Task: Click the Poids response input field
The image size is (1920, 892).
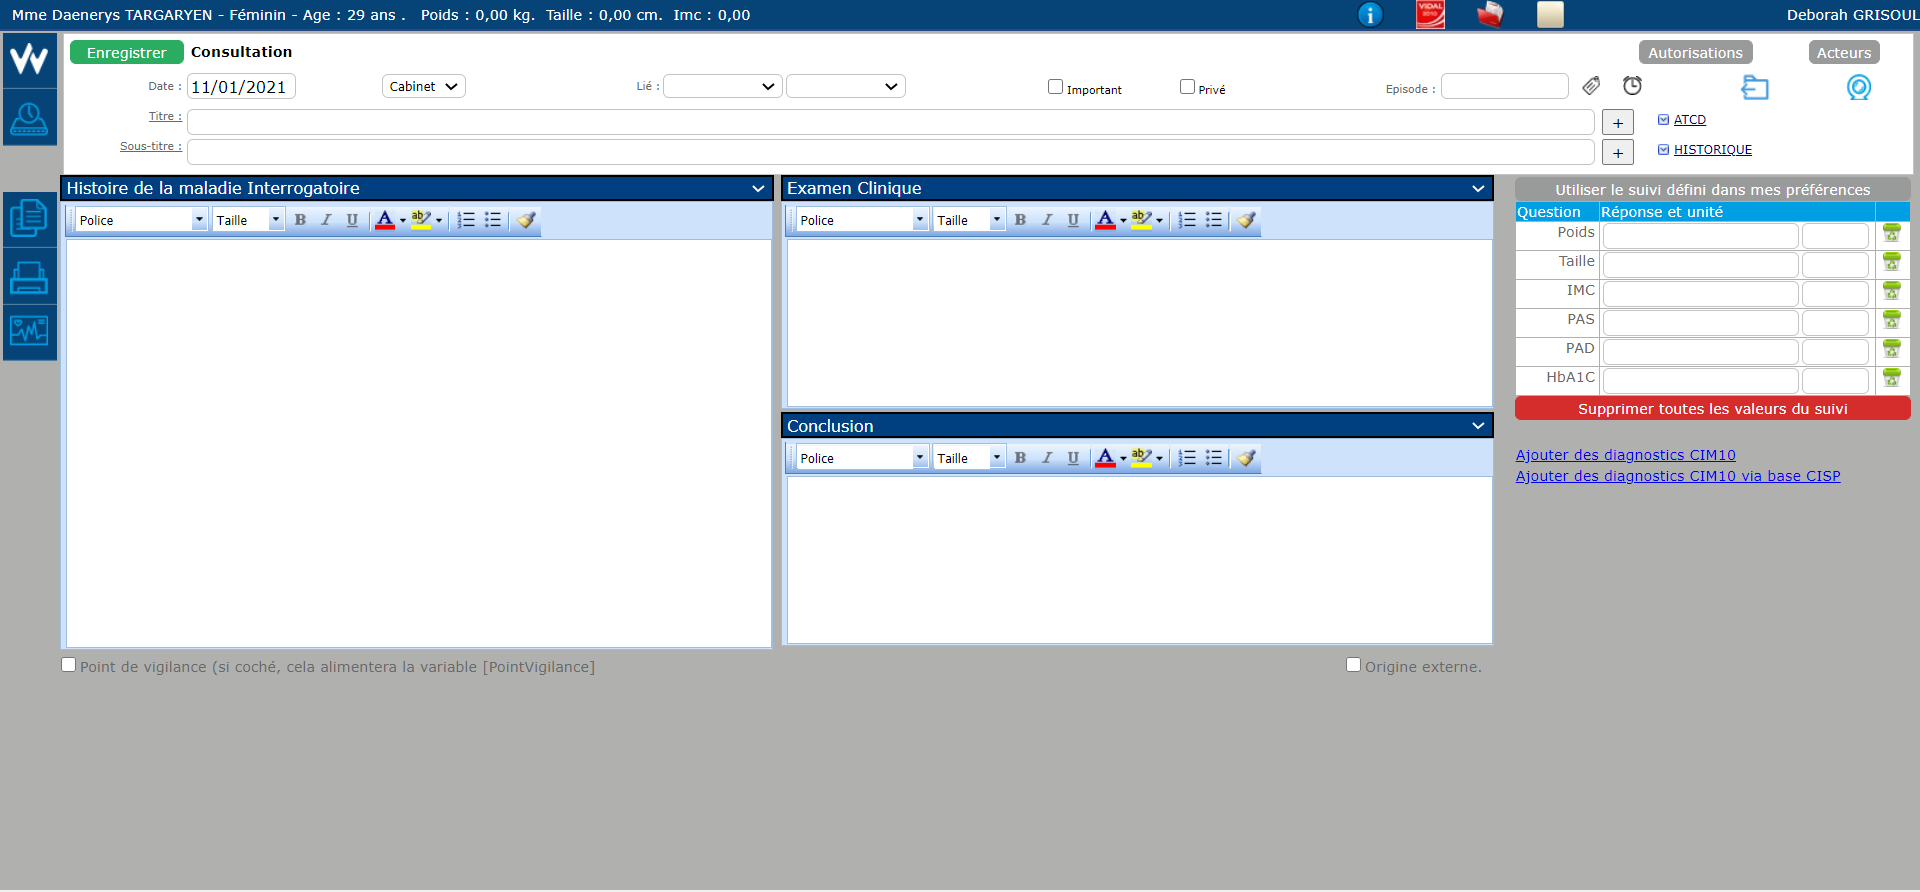Action: click(1700, 236)
